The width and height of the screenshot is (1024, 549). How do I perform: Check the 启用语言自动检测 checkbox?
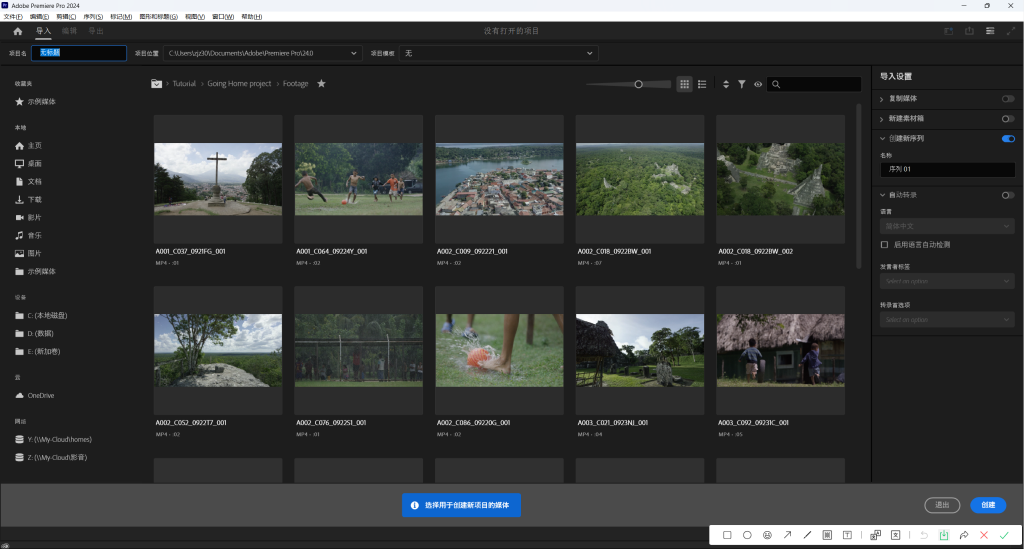884,244
